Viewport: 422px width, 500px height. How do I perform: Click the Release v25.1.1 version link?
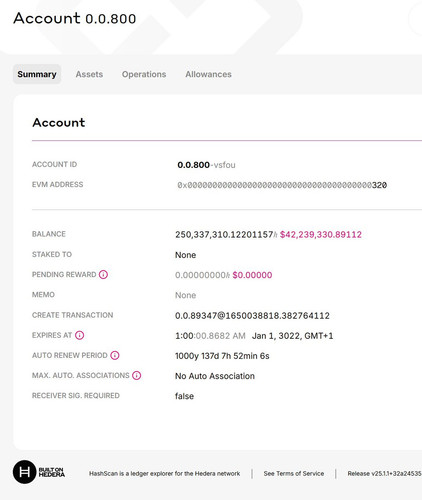(384, 473)
